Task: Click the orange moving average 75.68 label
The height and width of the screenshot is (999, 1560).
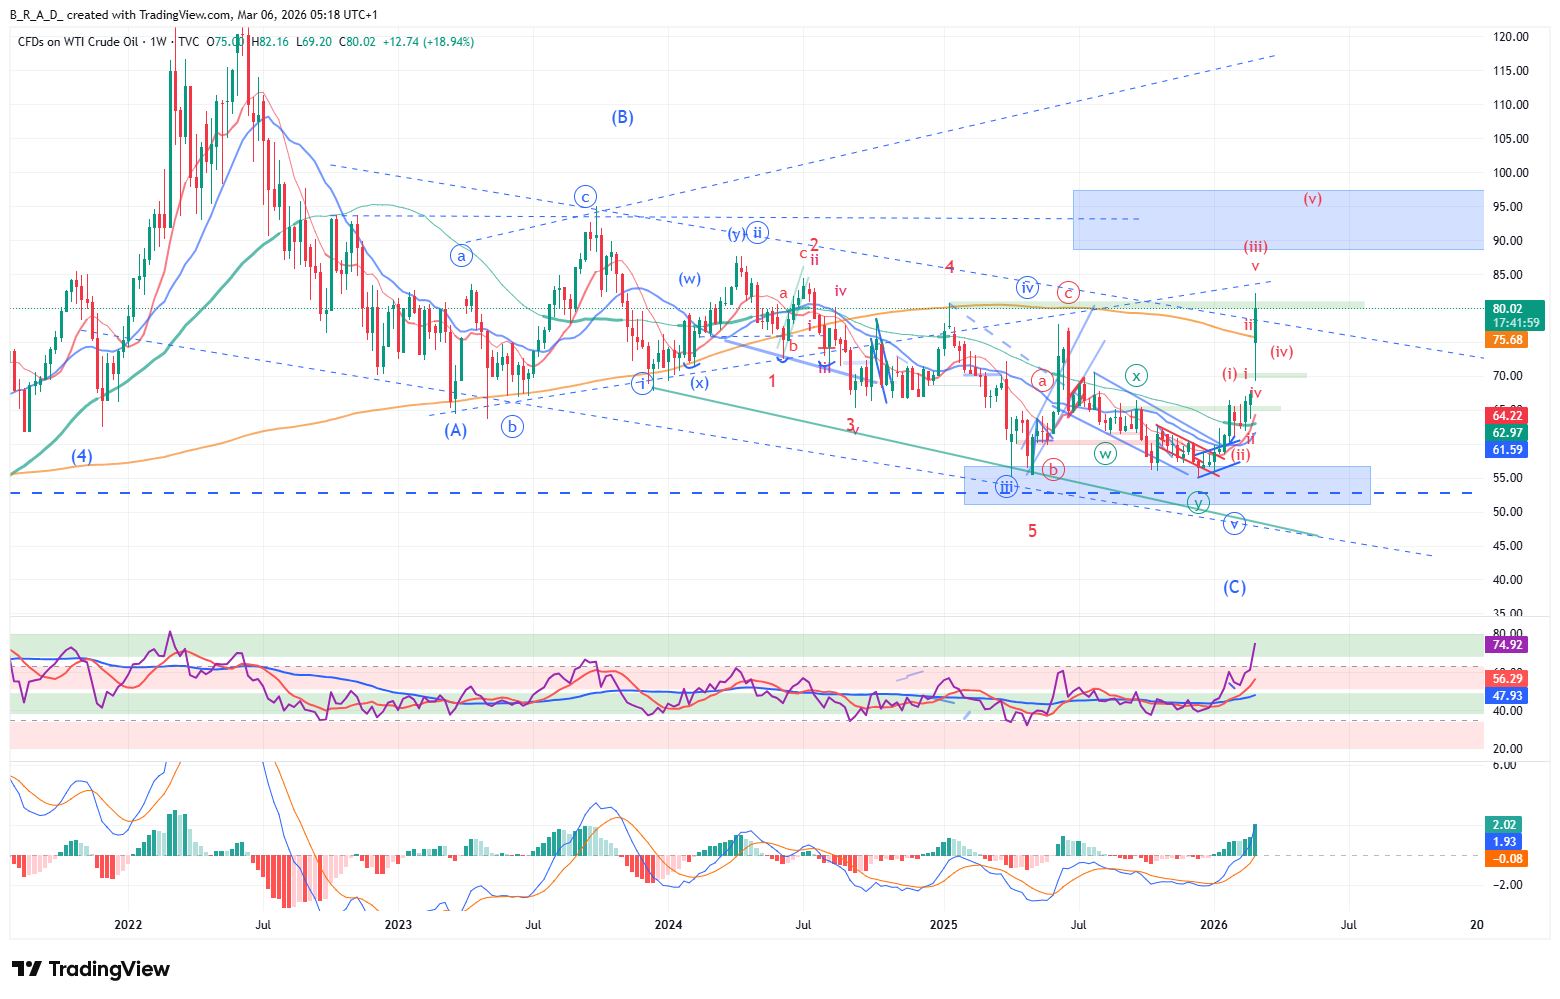Action: click(x=1507, y=340)
